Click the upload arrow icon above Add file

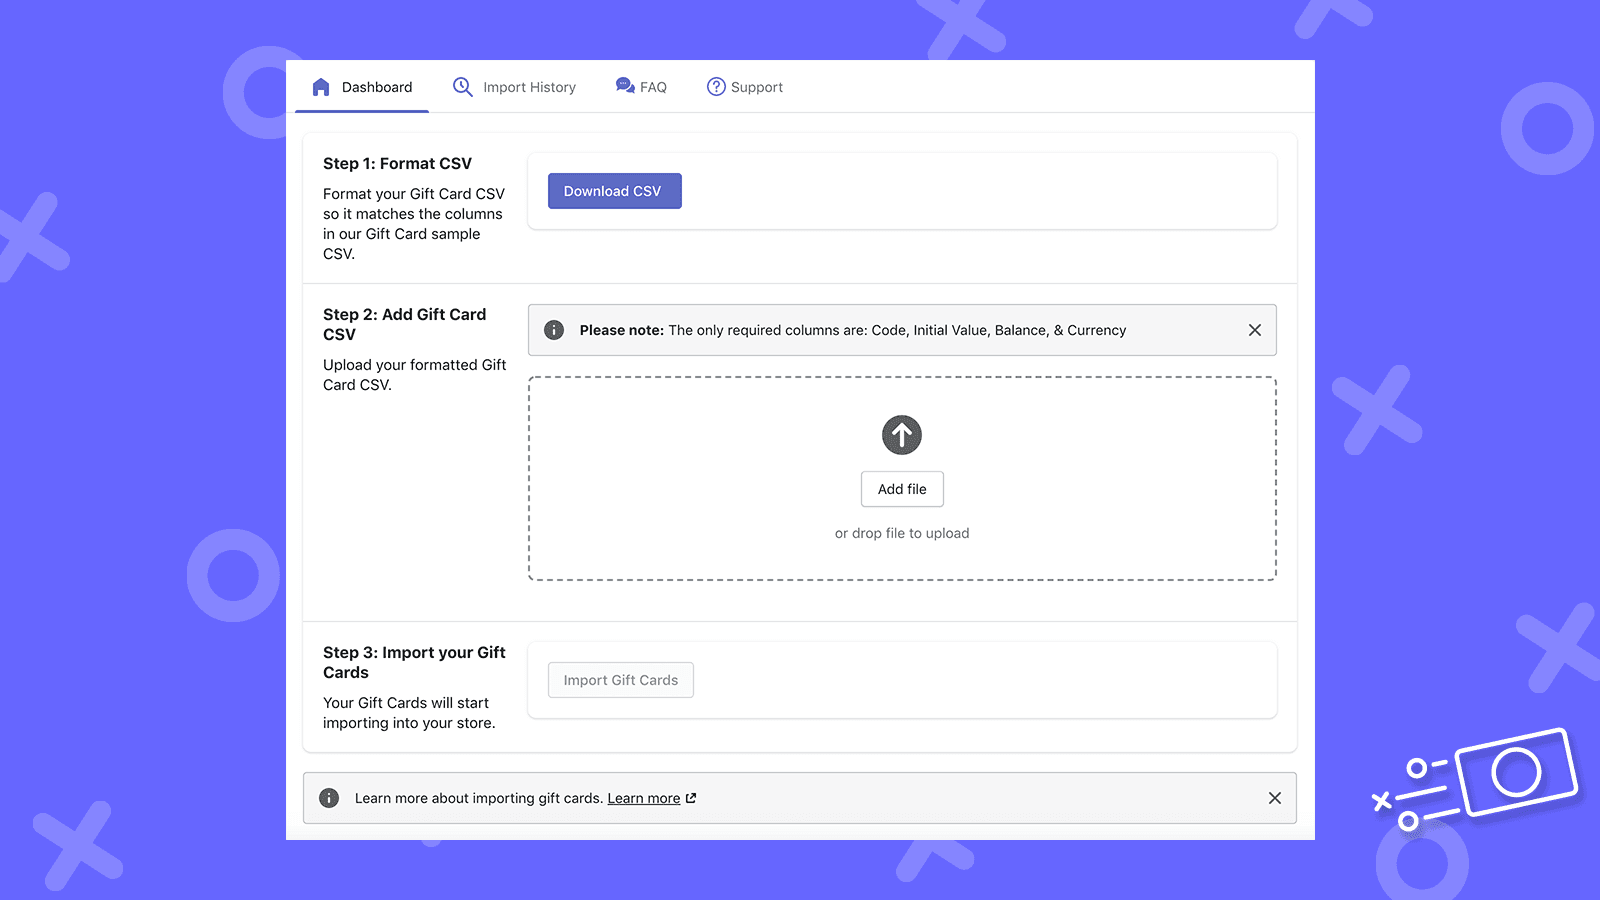click(901, 435)
